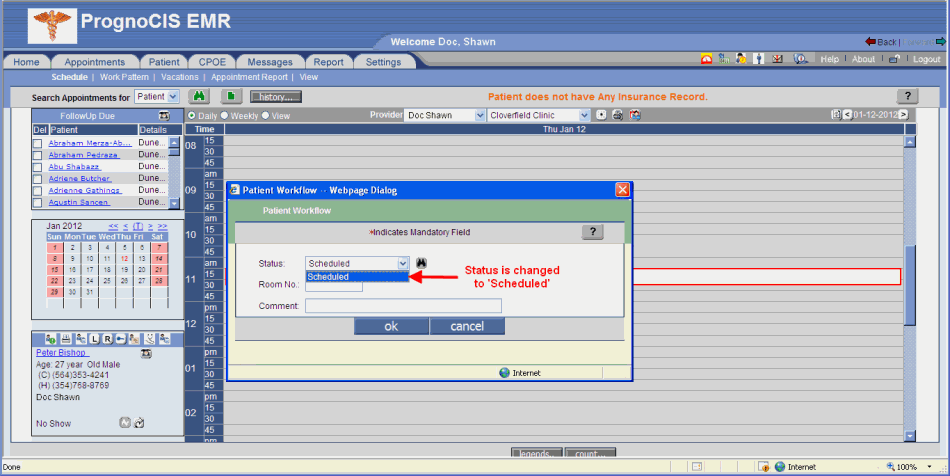Viewport: 950px width, 476px height.
Task: Click the search magnifier icon in top toolbar
Action: point(800,59)
